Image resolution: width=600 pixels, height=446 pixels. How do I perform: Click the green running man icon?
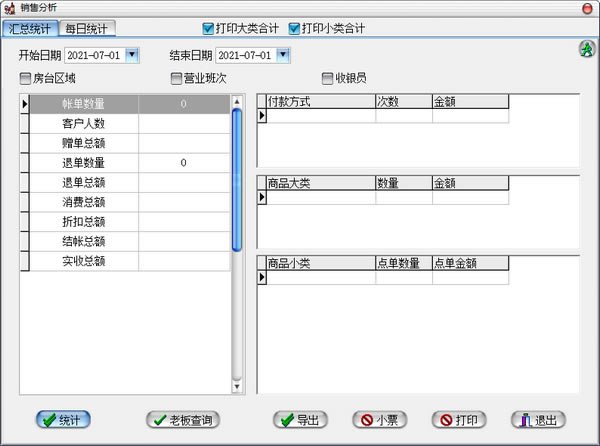pyautogui.click(x=587, y=49)
